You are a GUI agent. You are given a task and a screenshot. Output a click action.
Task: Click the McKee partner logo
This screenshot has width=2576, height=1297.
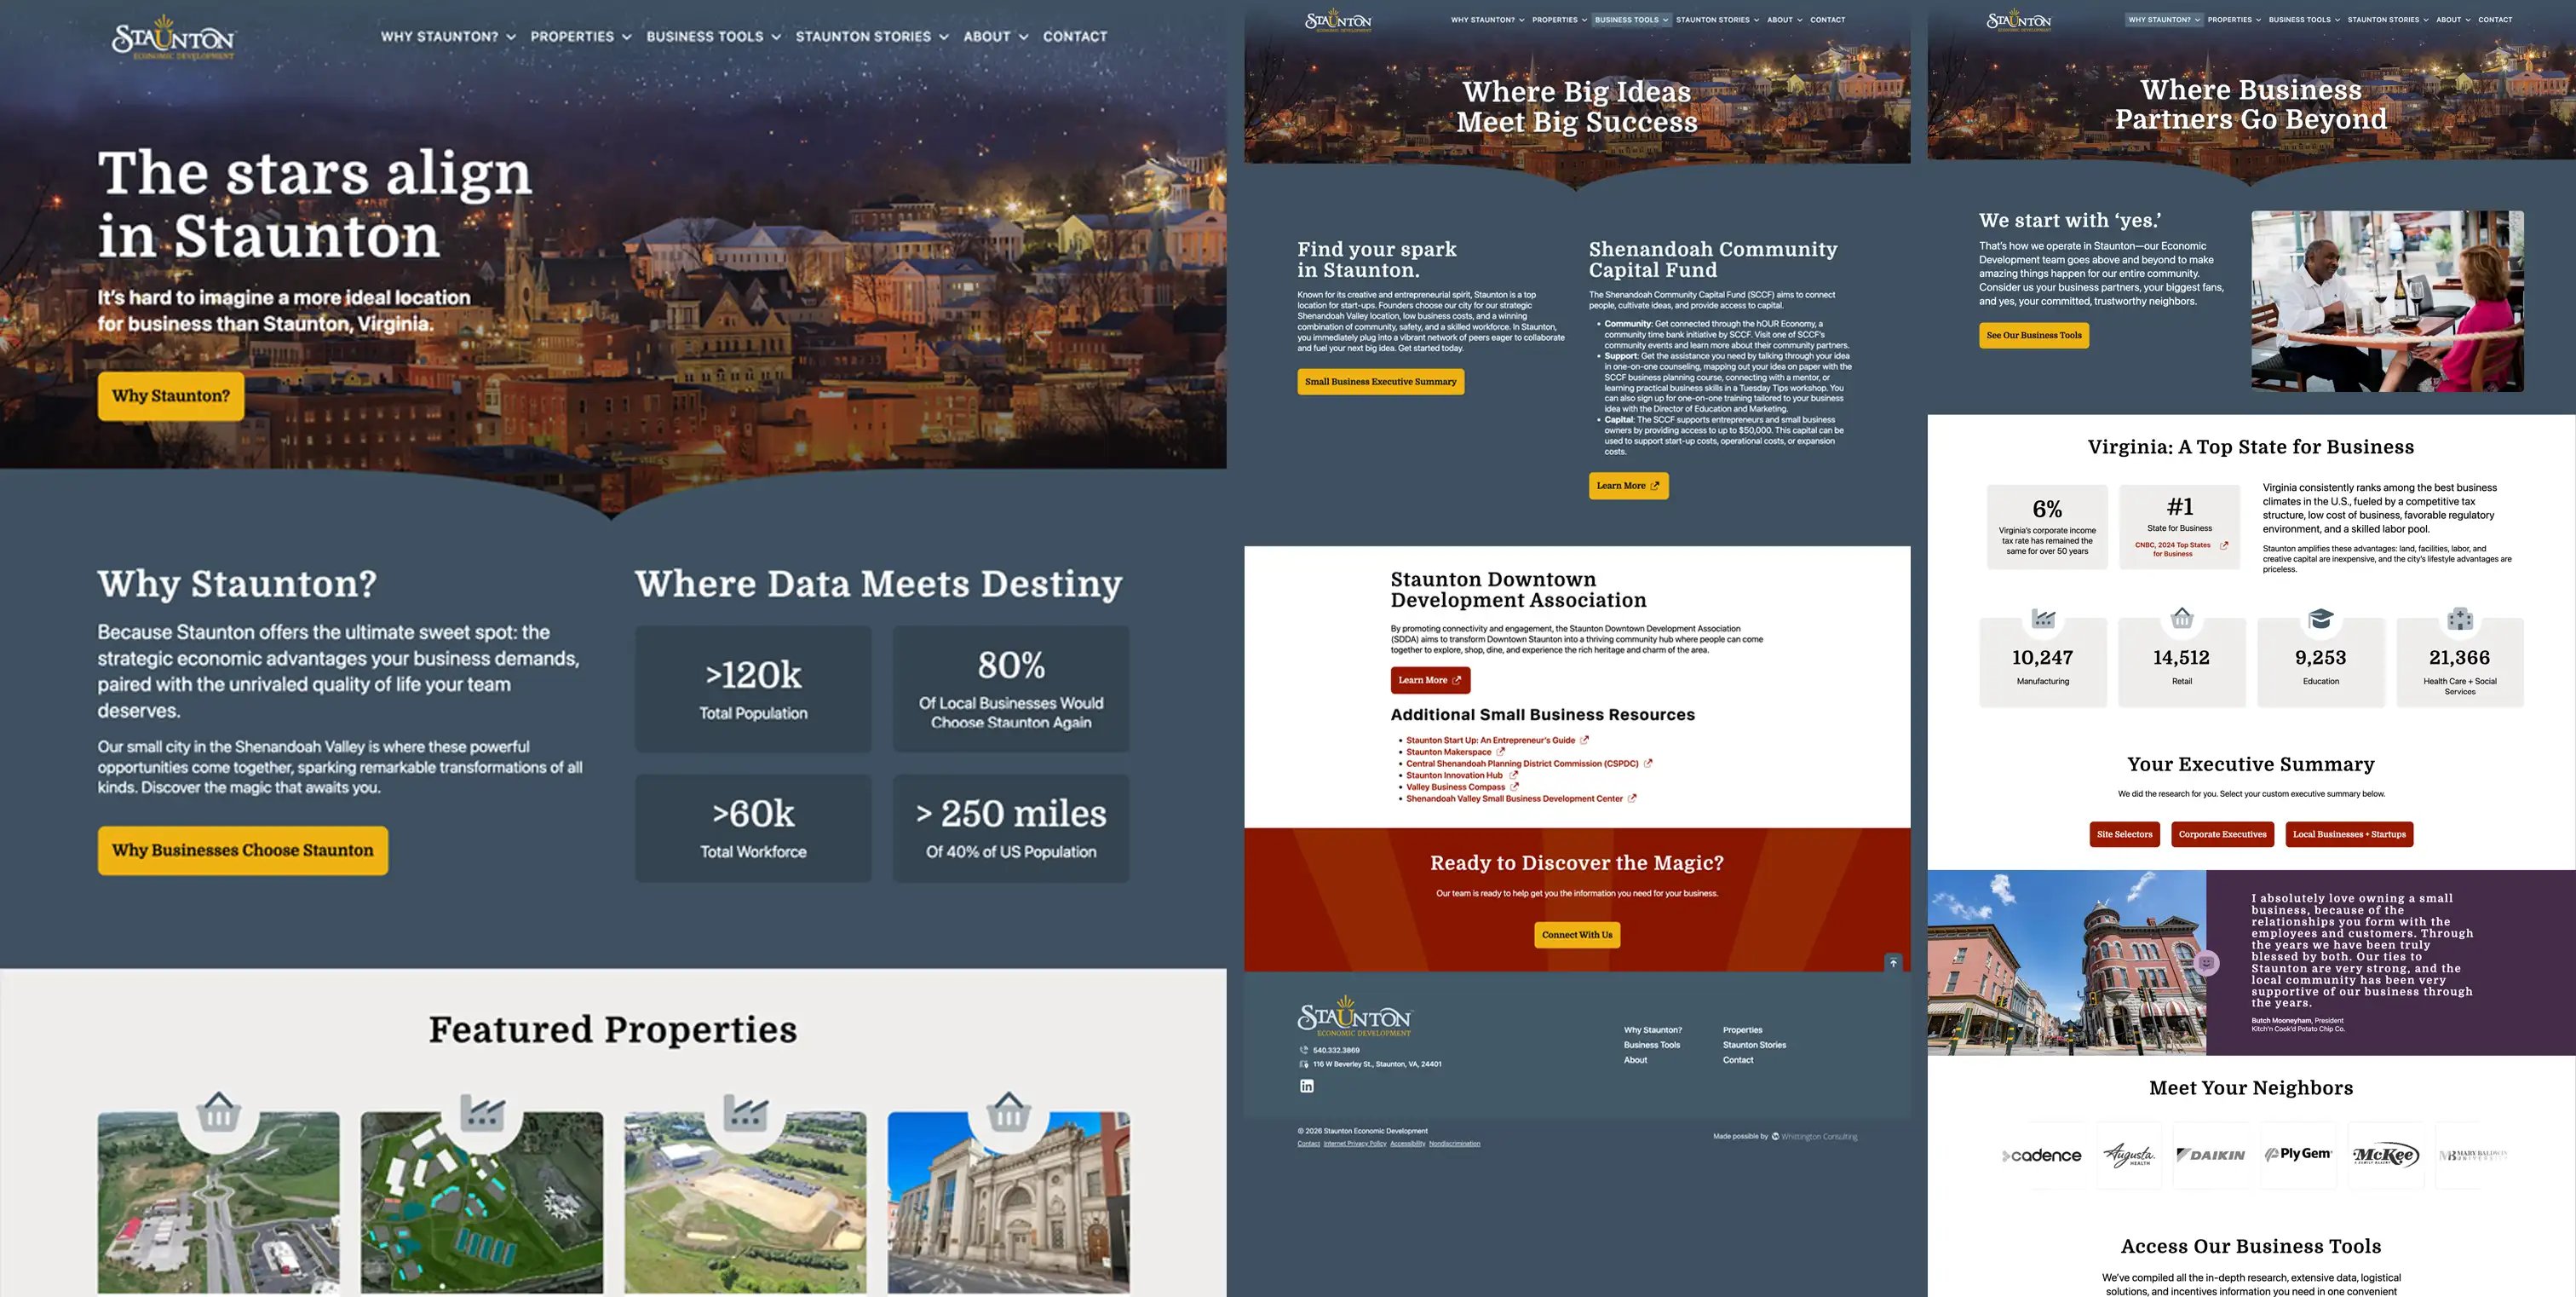click(x=2385, y=1156)
